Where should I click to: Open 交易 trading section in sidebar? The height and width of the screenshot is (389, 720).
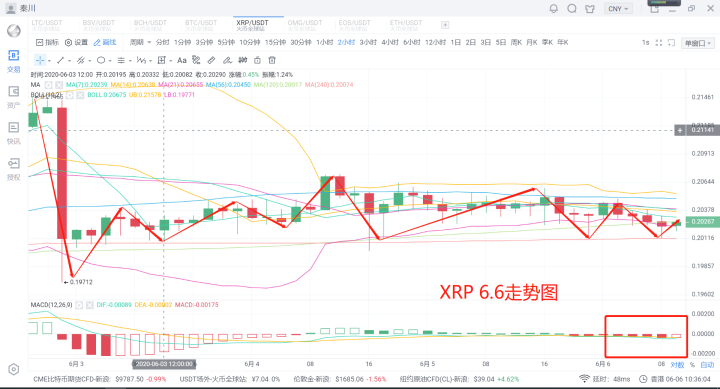(14, 61)
